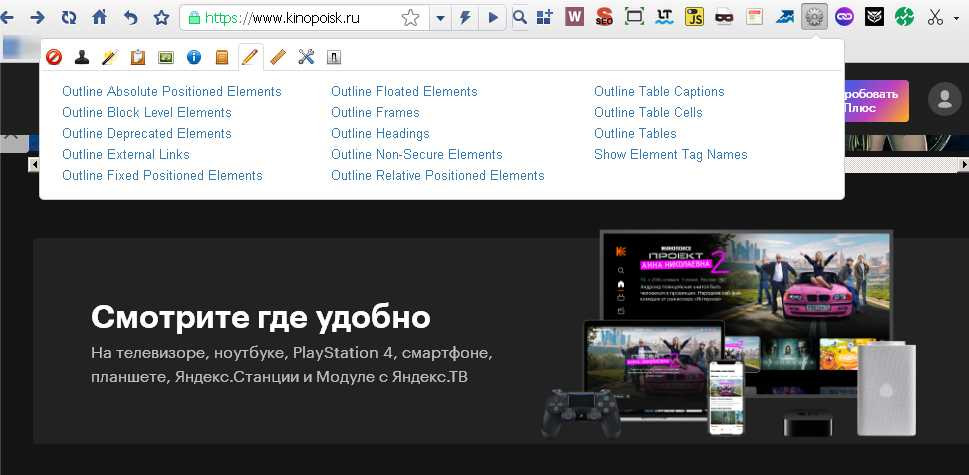Toggle Outline Headings
Image resolution: width=969 pixels, height=475 pixels.
pyautogui.click(x=380, y=133)
